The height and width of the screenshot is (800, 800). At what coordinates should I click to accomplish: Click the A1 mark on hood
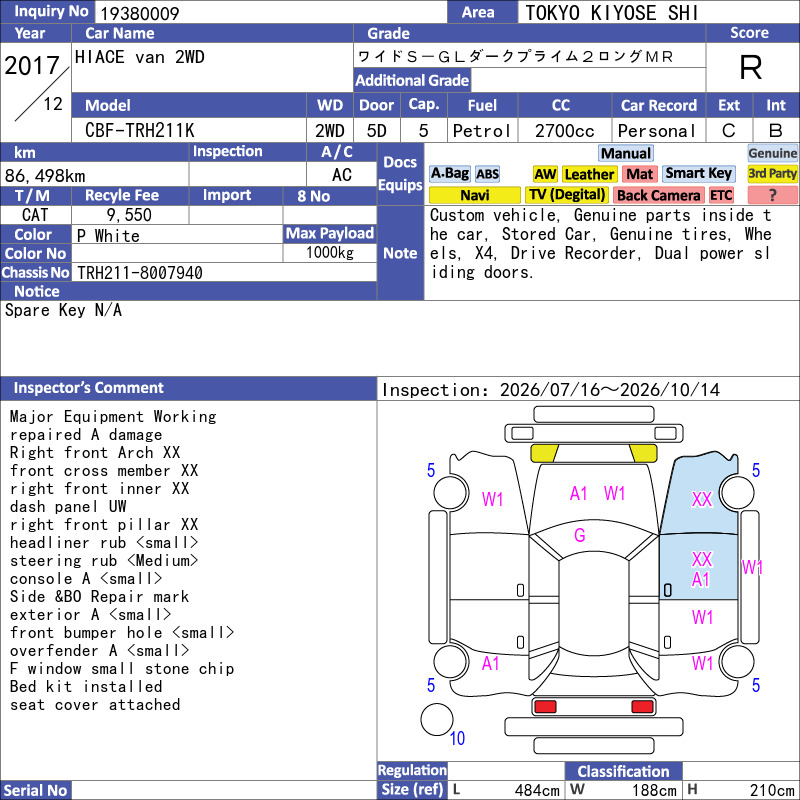click(578, 493)
